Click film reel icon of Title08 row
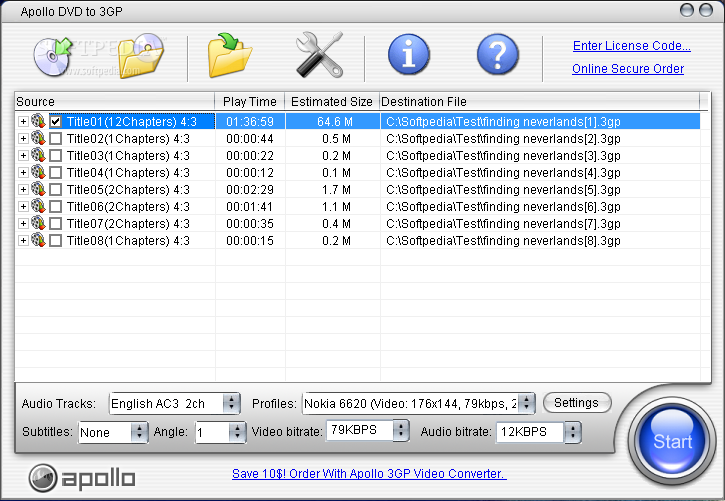The image size is (725, 501). click(38, 240)
